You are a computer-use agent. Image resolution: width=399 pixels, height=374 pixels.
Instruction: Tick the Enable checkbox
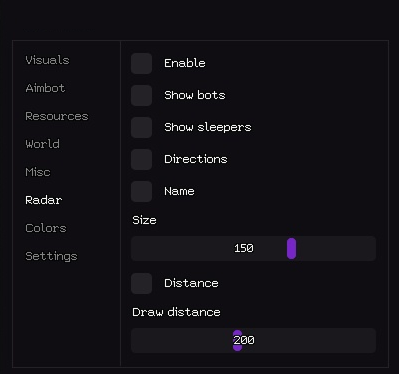(142, 63)
